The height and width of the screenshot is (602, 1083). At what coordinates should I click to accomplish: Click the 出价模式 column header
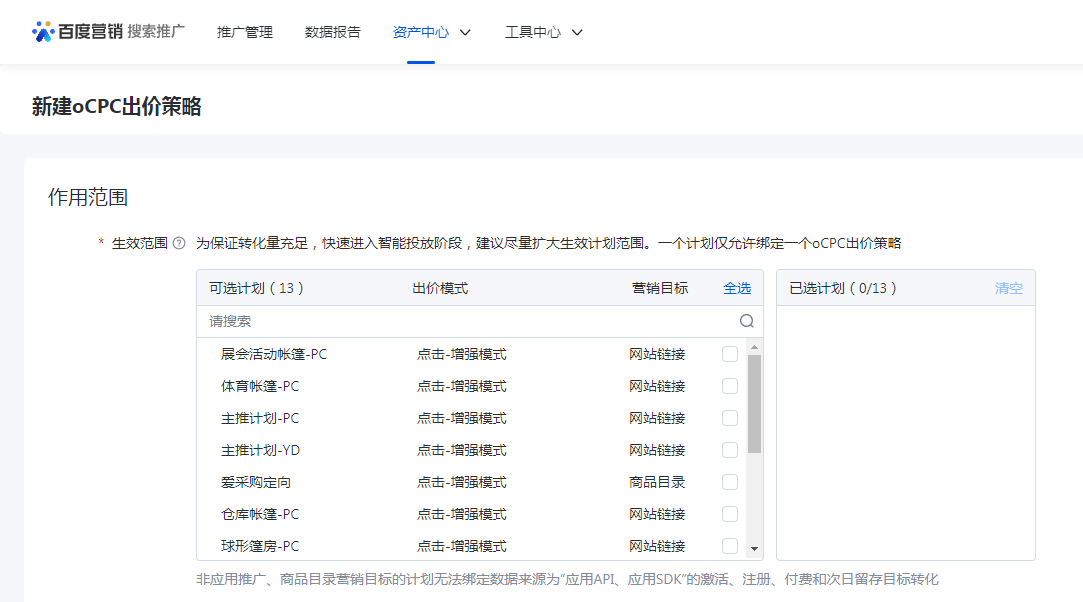440,288
